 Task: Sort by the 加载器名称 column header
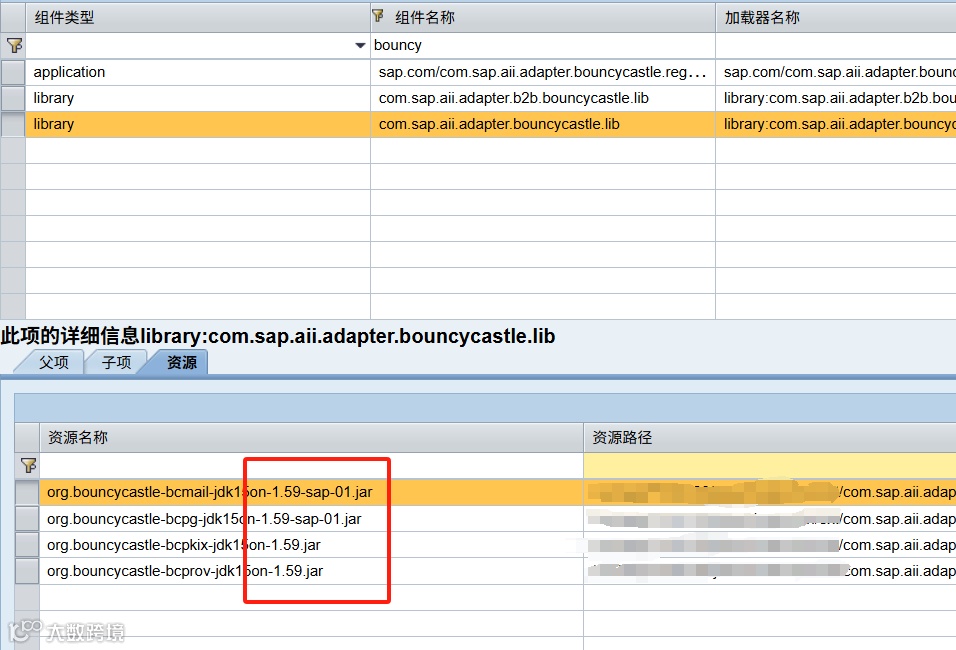(x=836, y=17)
